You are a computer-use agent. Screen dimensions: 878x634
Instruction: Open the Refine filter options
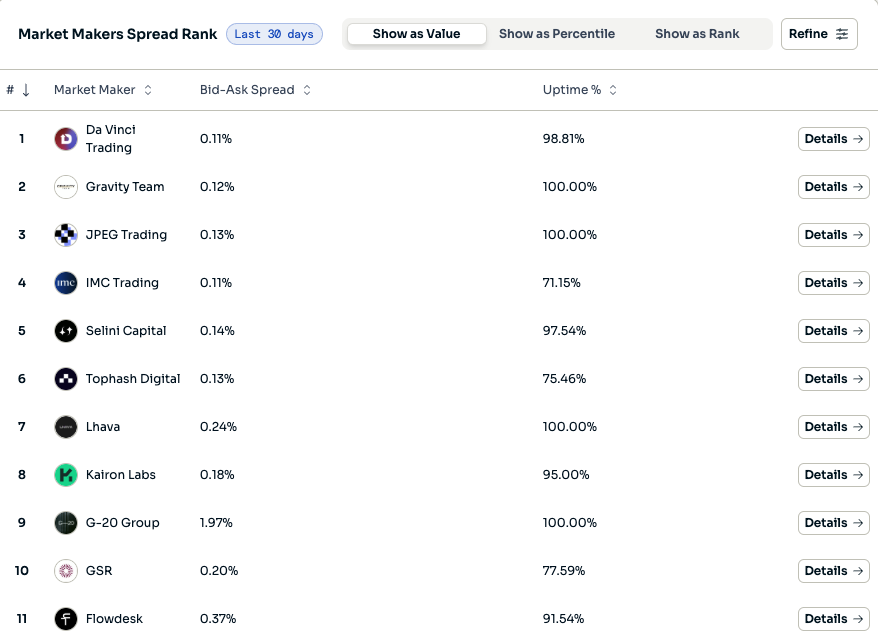(819, 34)
